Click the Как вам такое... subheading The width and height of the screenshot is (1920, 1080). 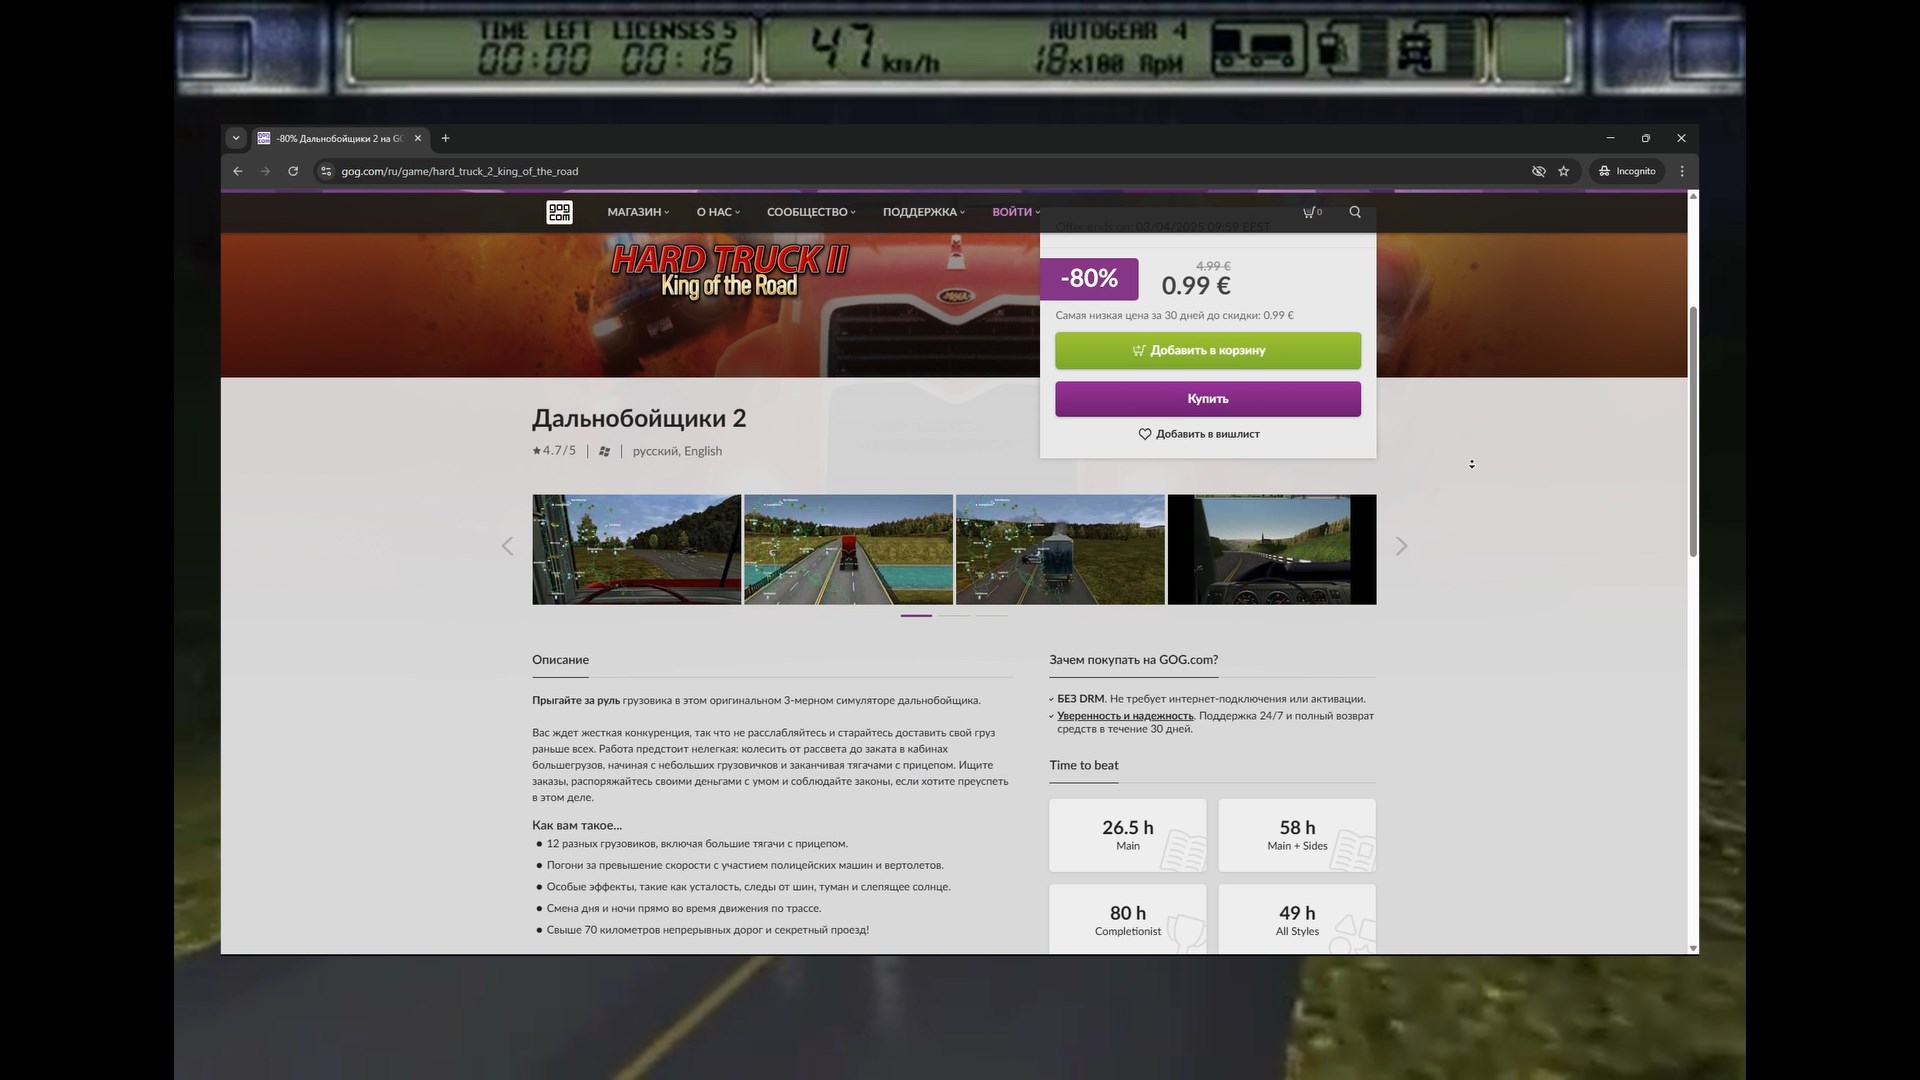point(577,826)
